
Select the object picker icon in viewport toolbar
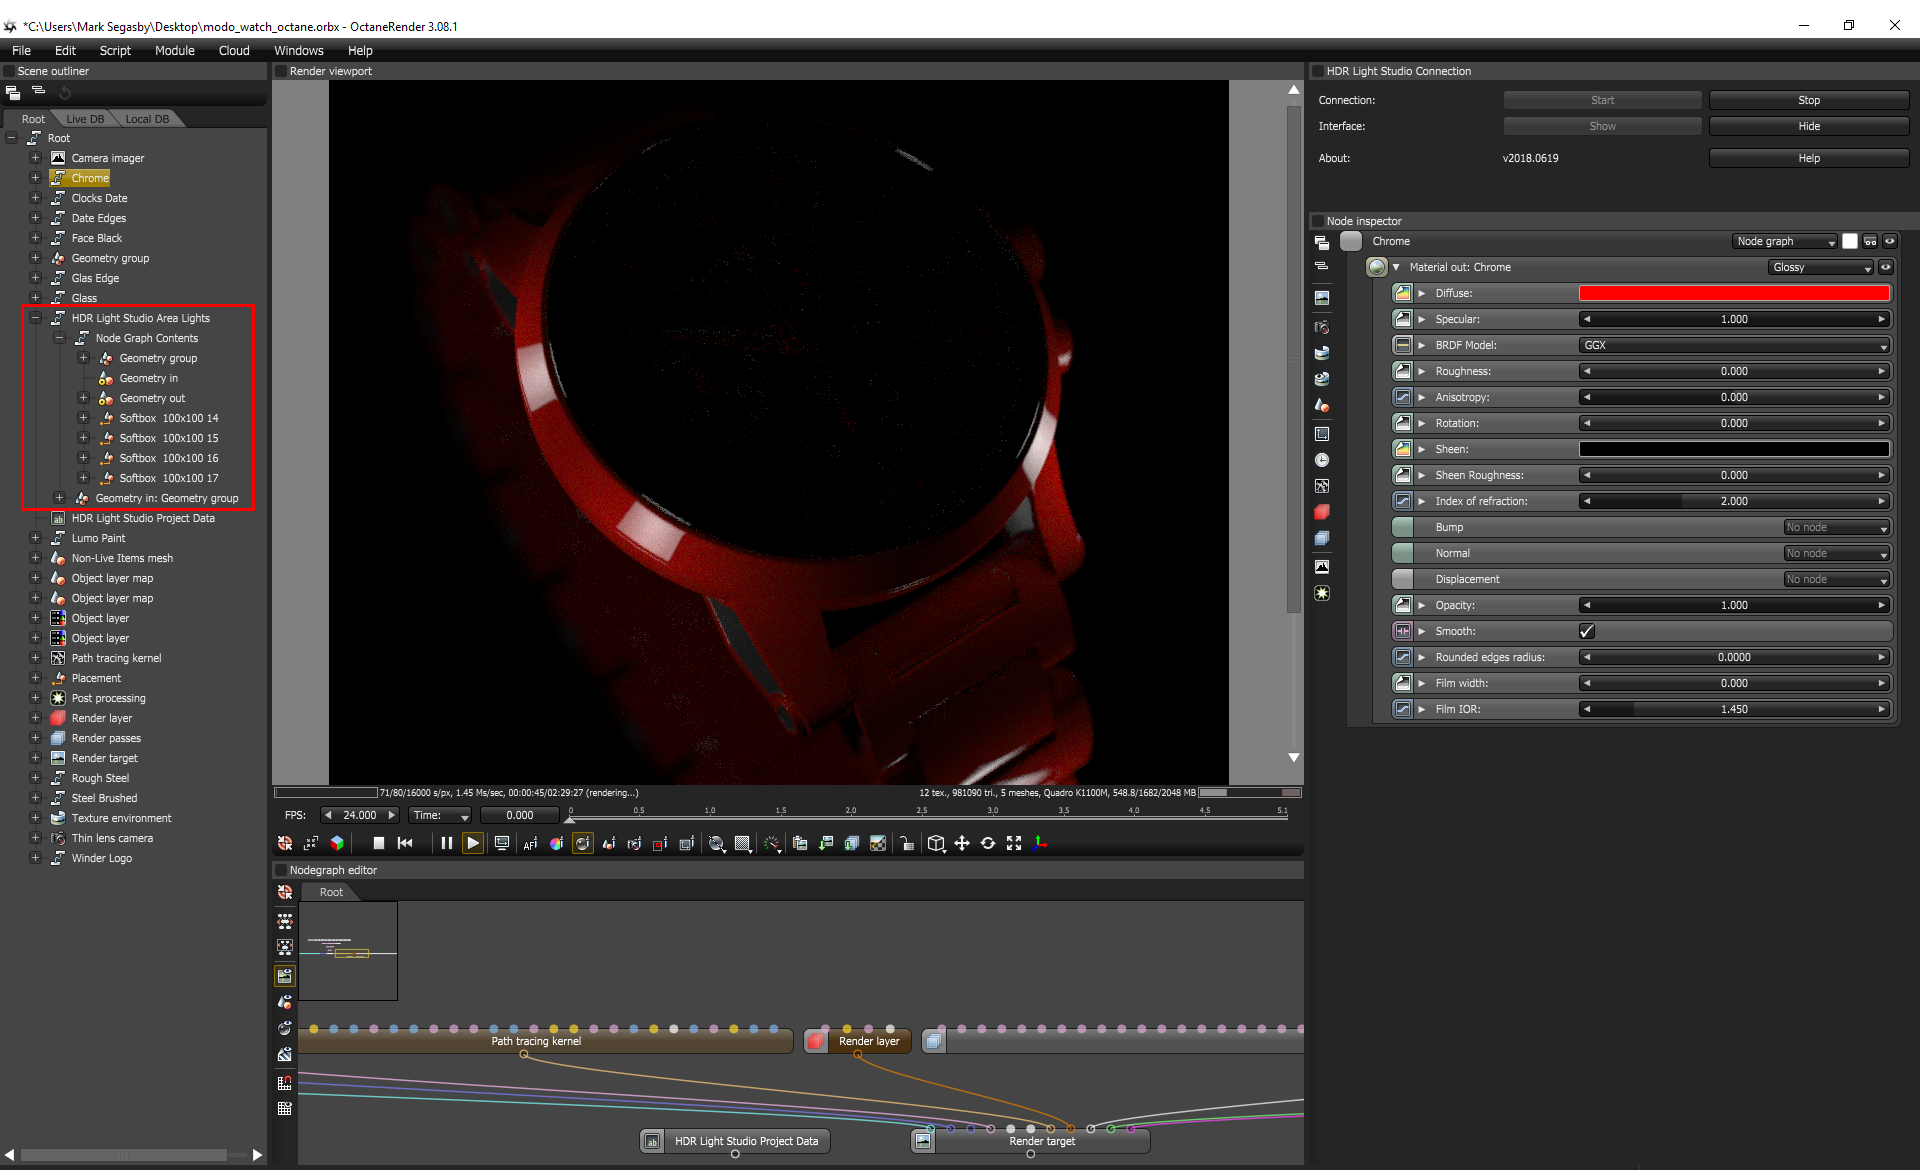608,843
